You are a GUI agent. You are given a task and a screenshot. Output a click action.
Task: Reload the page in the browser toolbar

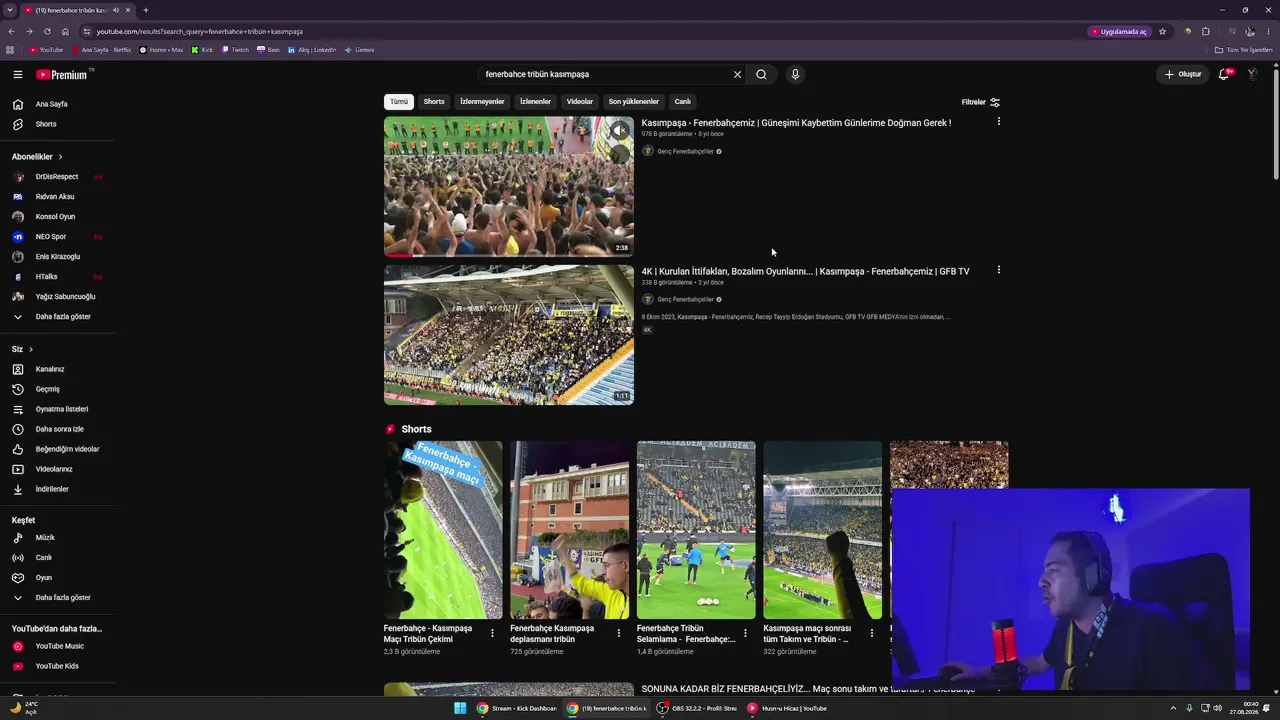click(x=47, y=31)
